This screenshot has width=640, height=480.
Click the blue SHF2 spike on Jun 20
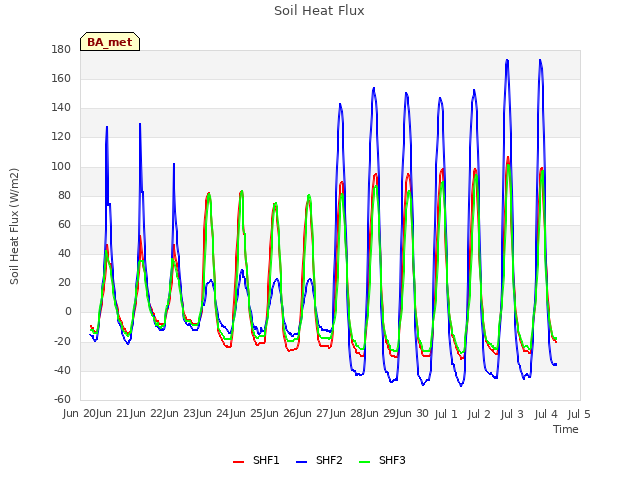point(107,127)
